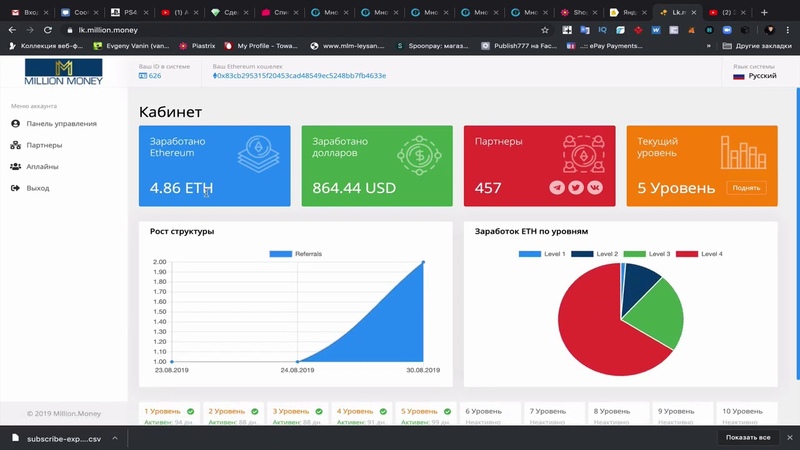Viewport: 800px width, 450px height.
Task: Select Выход to log out
Action: click(30, 188)
